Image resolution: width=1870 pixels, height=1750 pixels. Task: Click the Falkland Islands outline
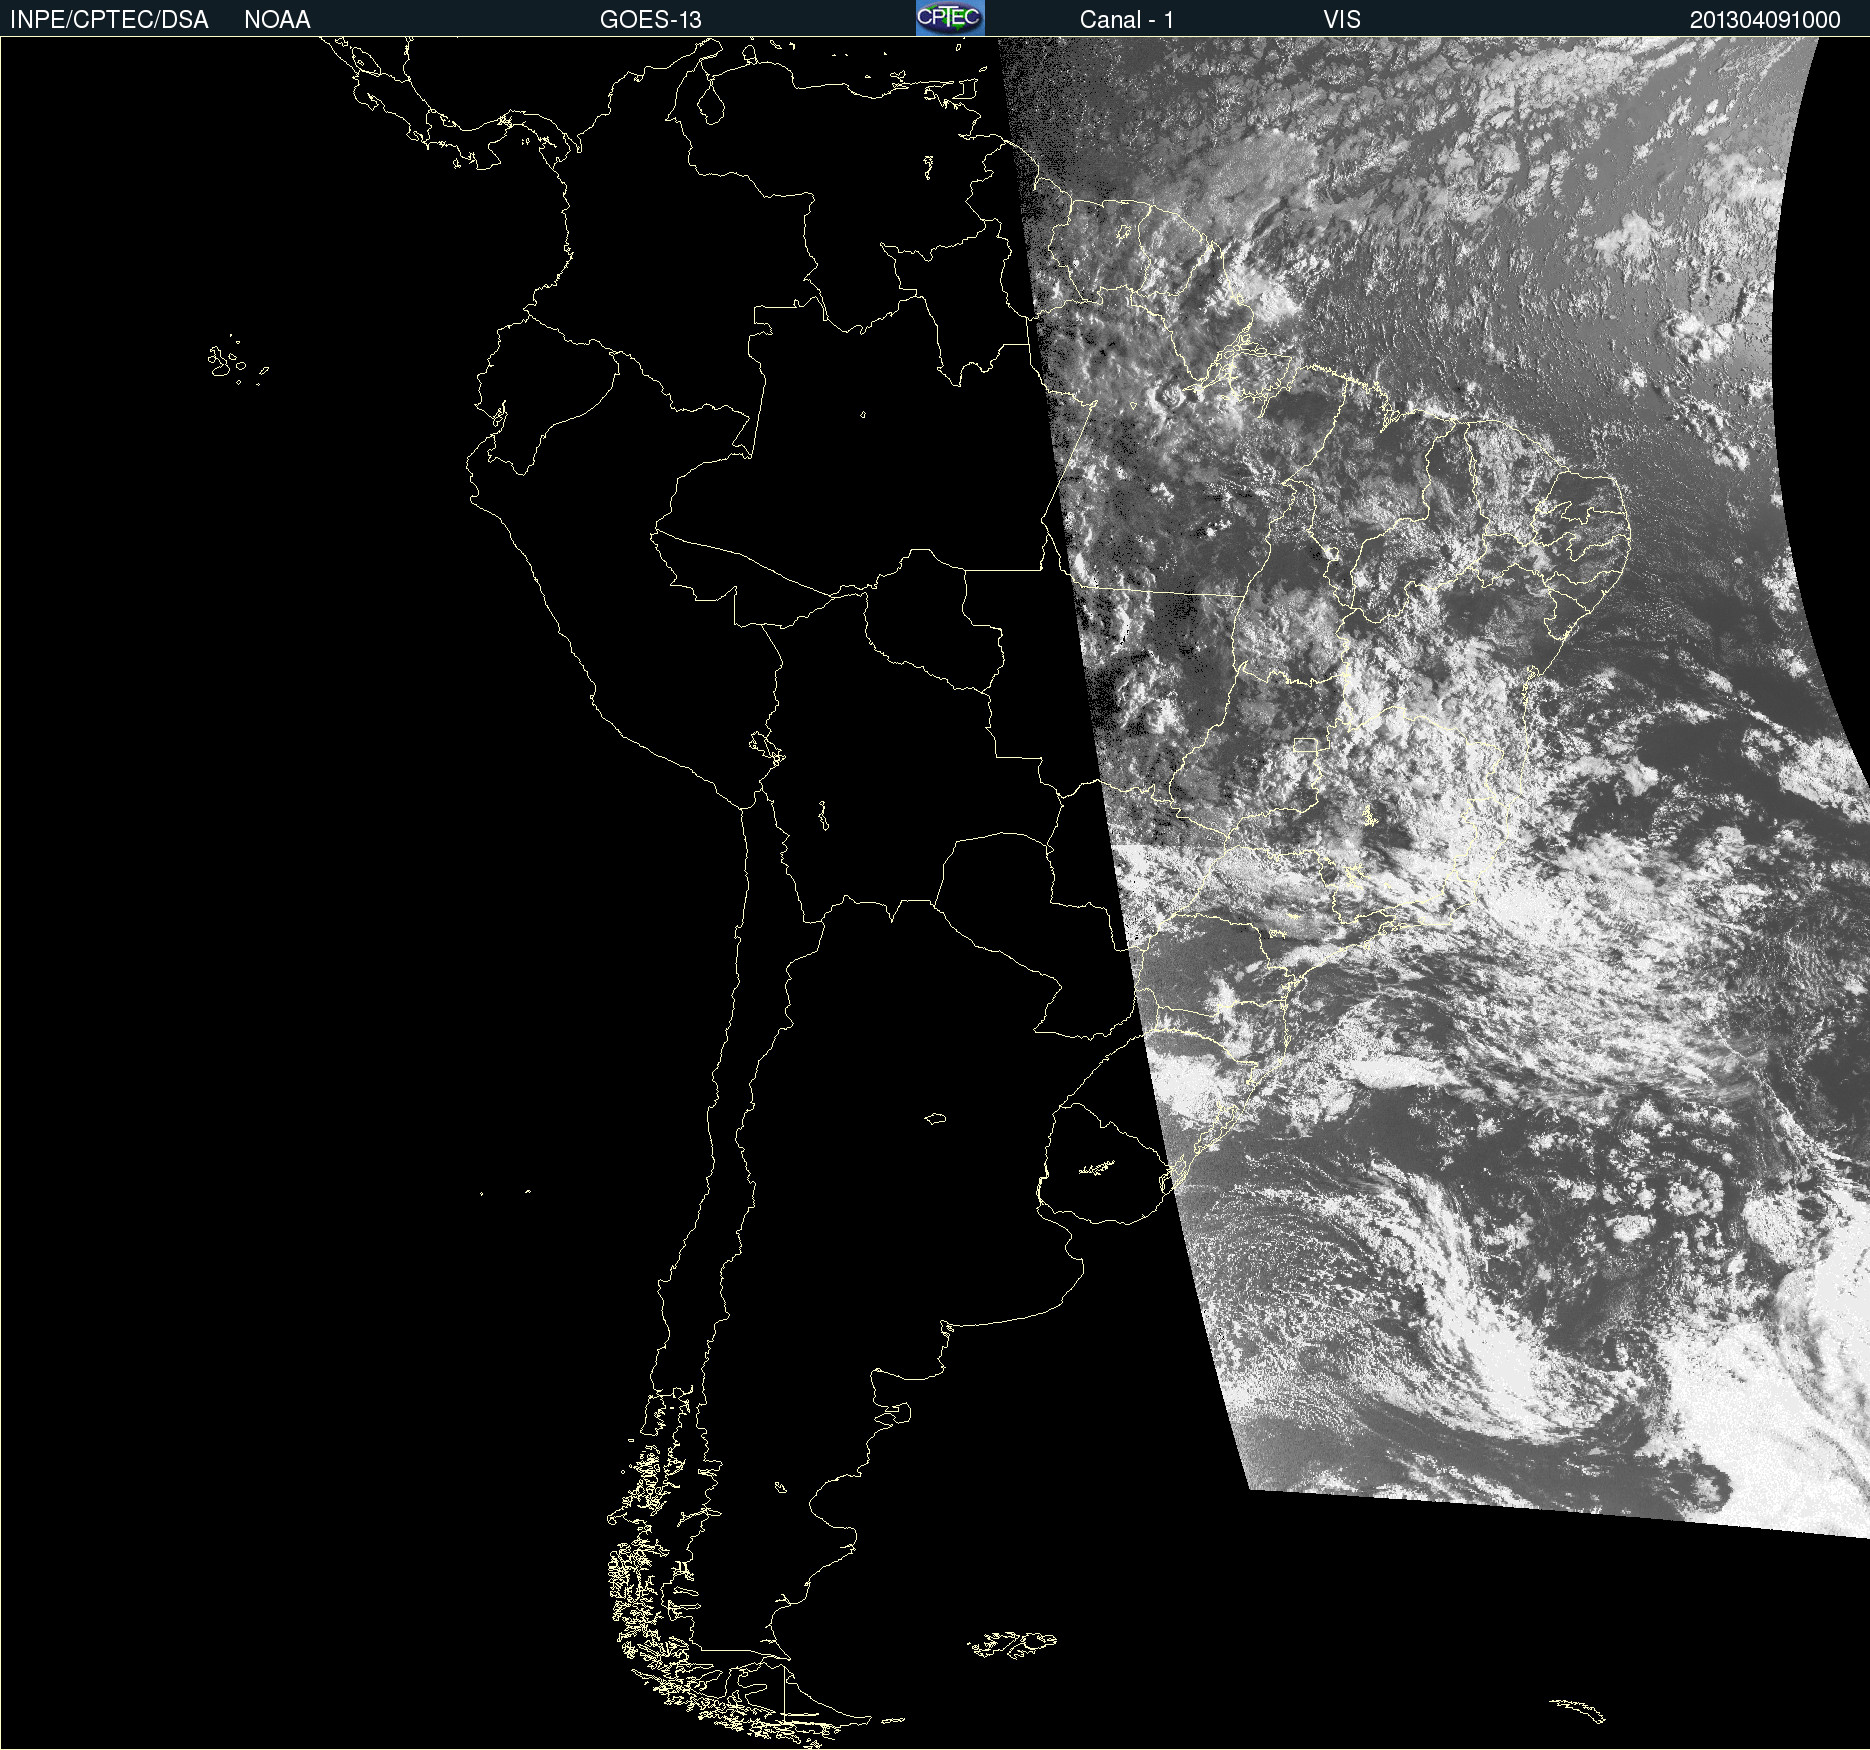coord(1012,1644)
